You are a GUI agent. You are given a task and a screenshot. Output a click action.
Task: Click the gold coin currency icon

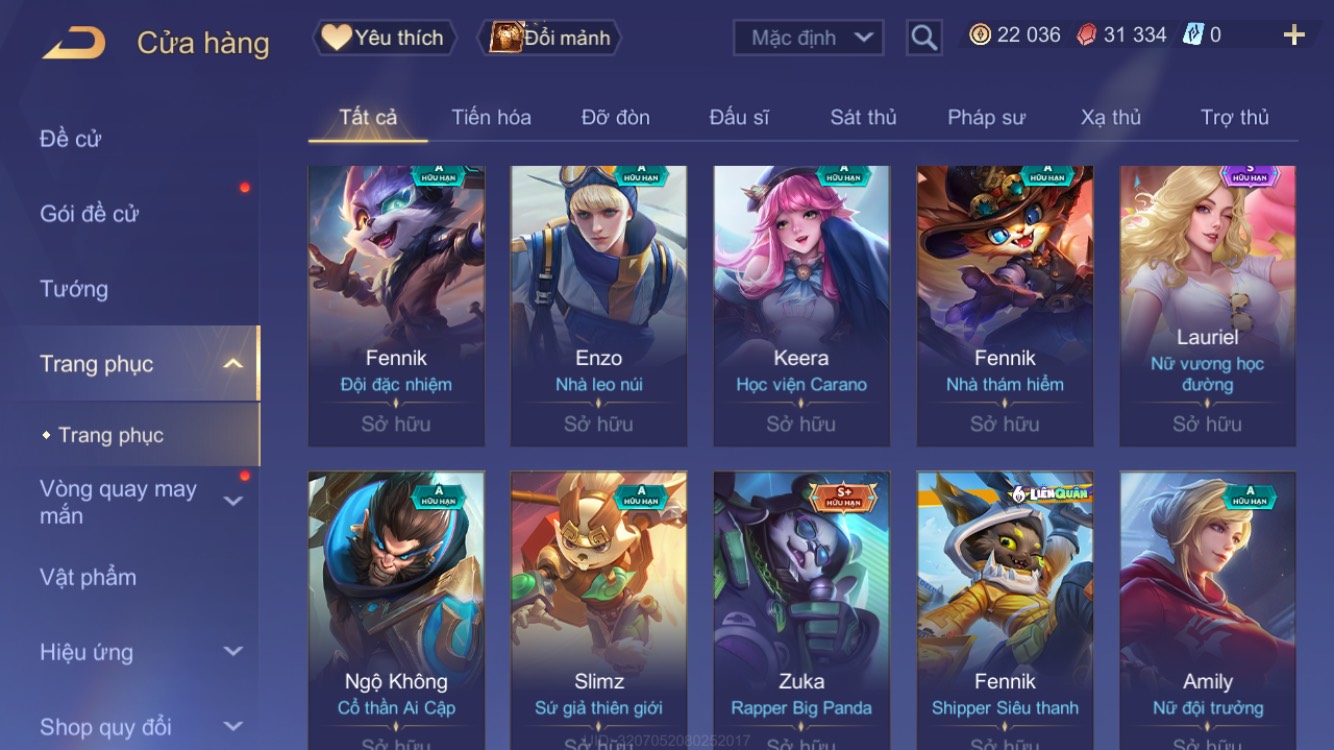[980, 35]
